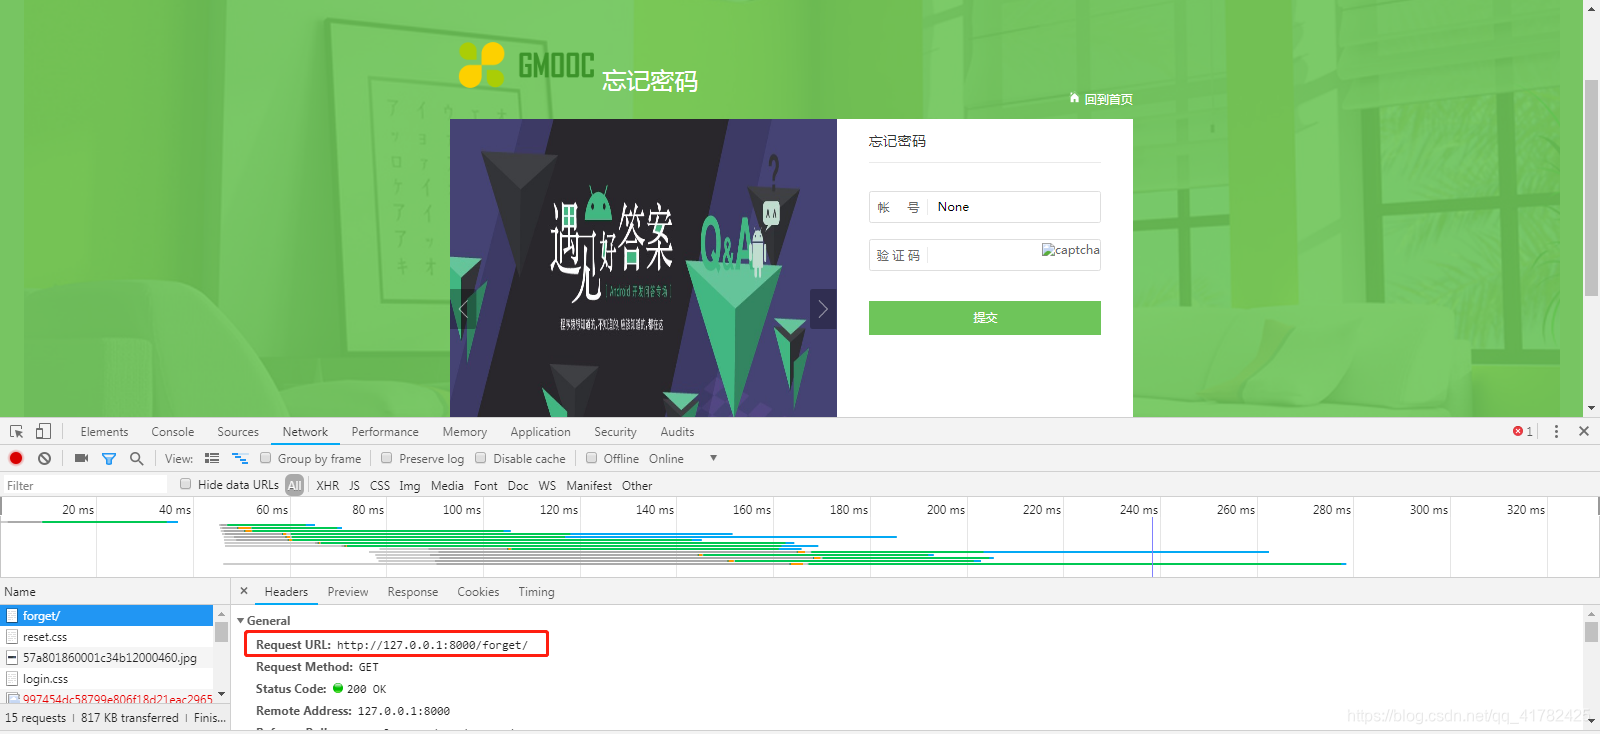This screenshot has width=1600, height=734.
Task: Click down arrow of request list scrollbar
Action: 221,694
